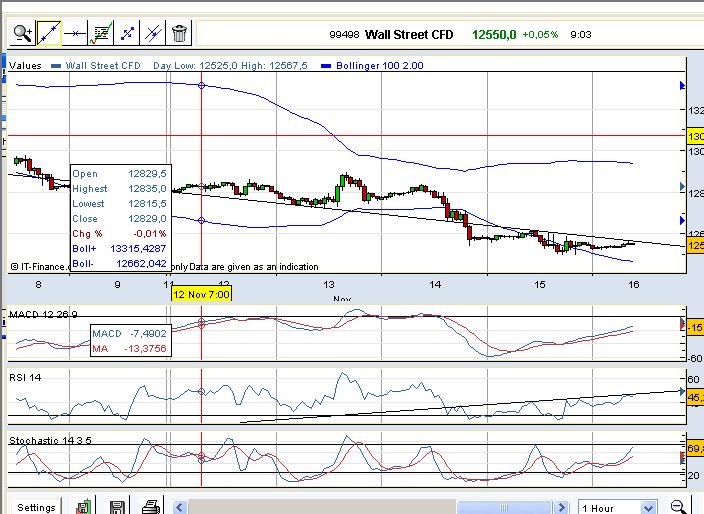Screen dimensions: 704x514
Task: Click the Values label in legend
Action: [x=25, y=66]
